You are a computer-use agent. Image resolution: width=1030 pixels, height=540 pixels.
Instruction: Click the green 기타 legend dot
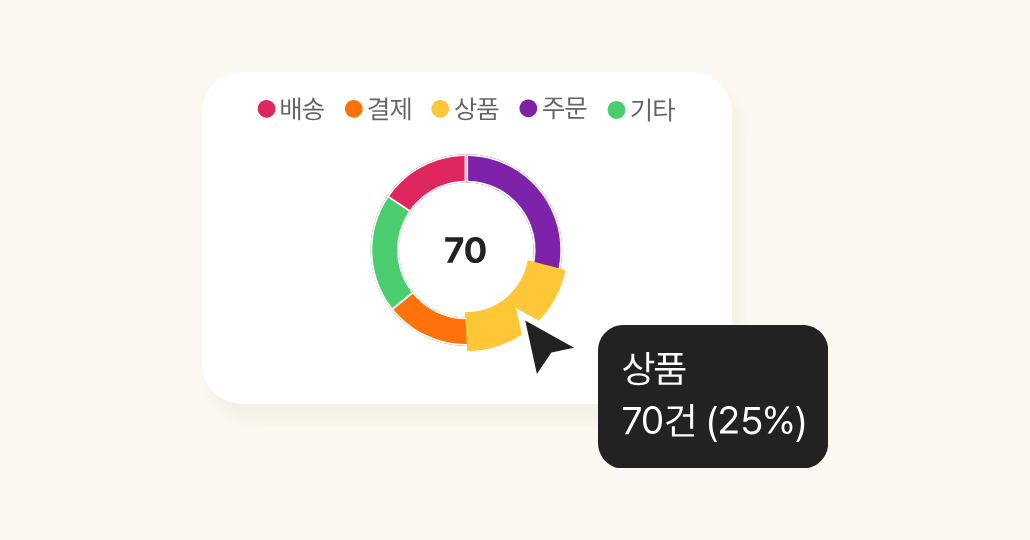coord(616,110)
